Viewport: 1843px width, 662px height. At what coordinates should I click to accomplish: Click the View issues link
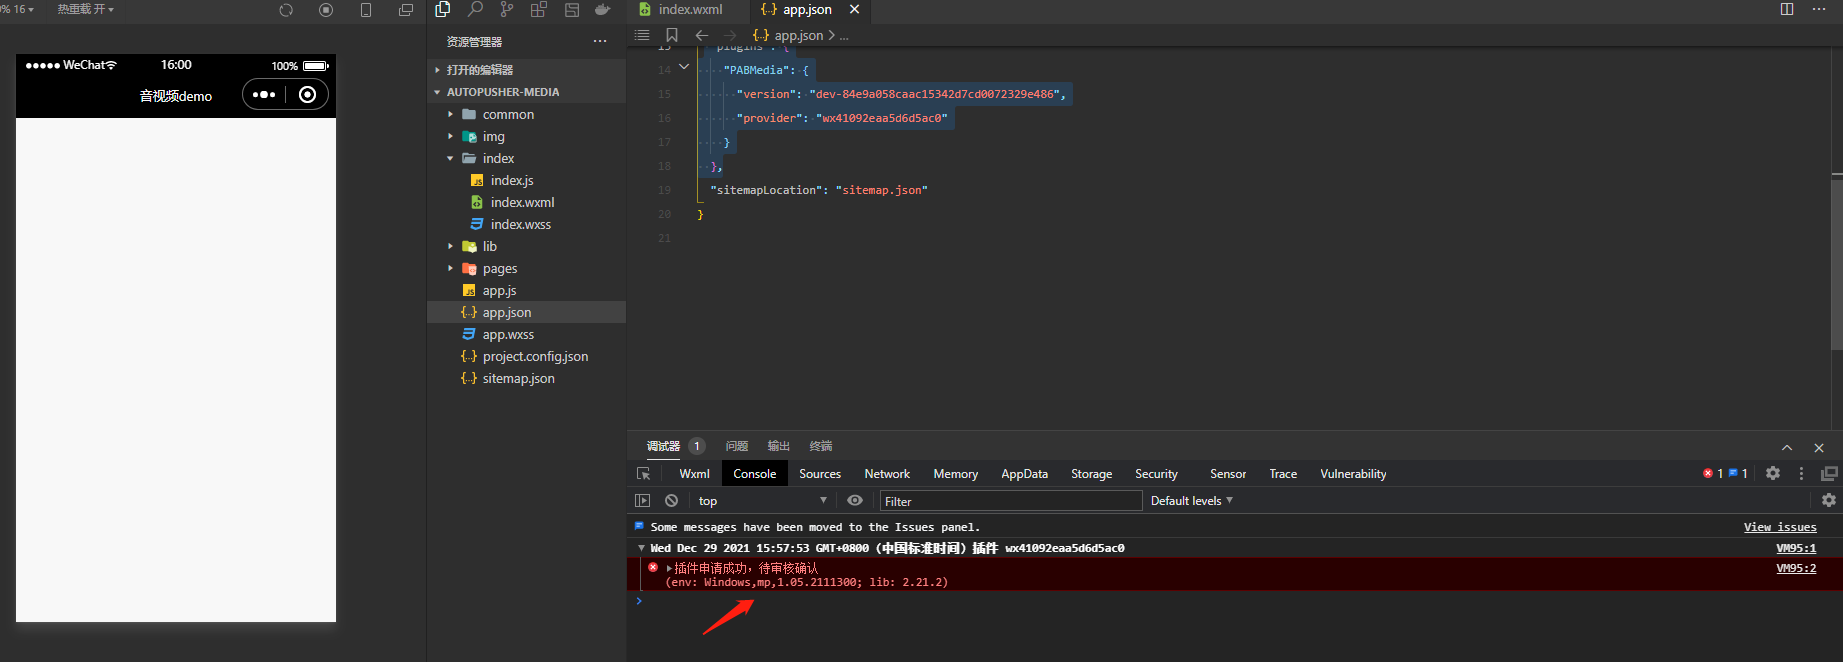(1780, 527)
